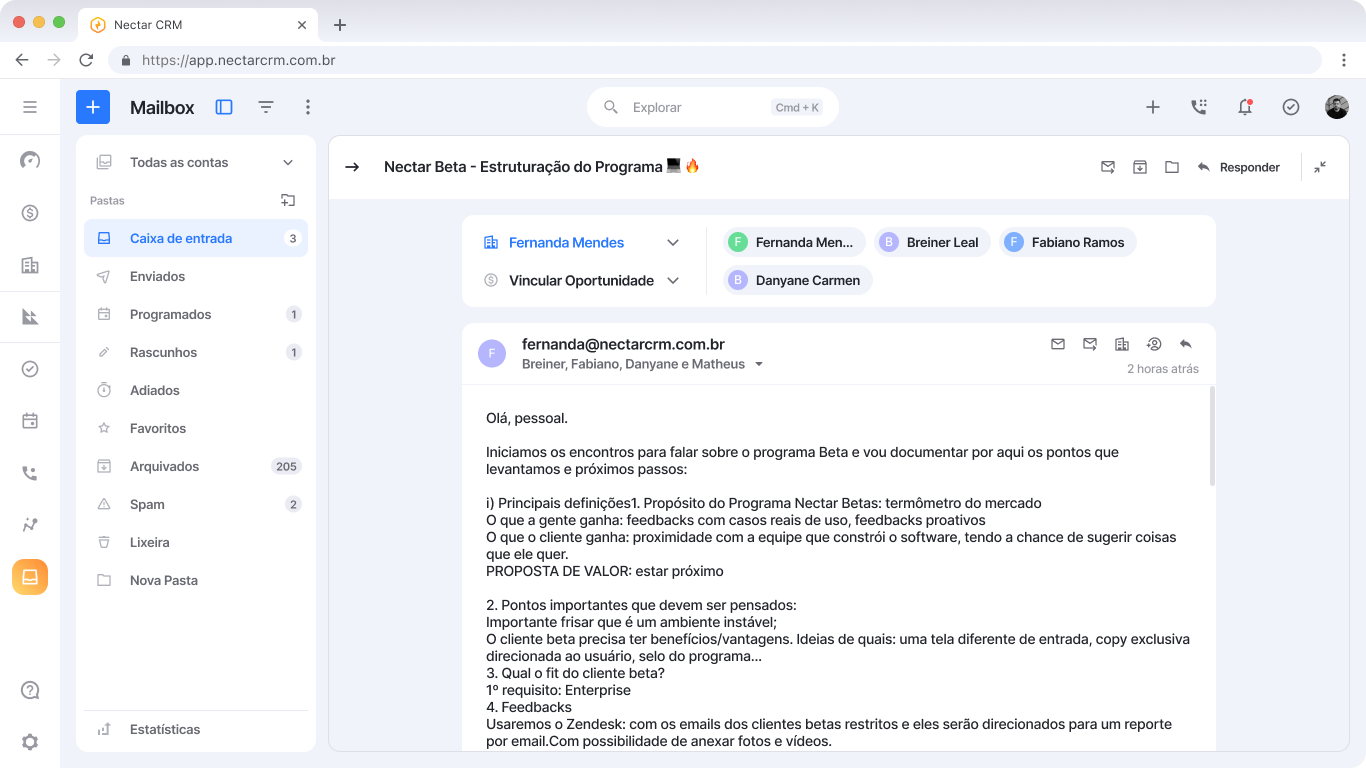This screenshot has width=1366, height=768.
Task: Open Rascunhos folder
Action: pos(196,352)
